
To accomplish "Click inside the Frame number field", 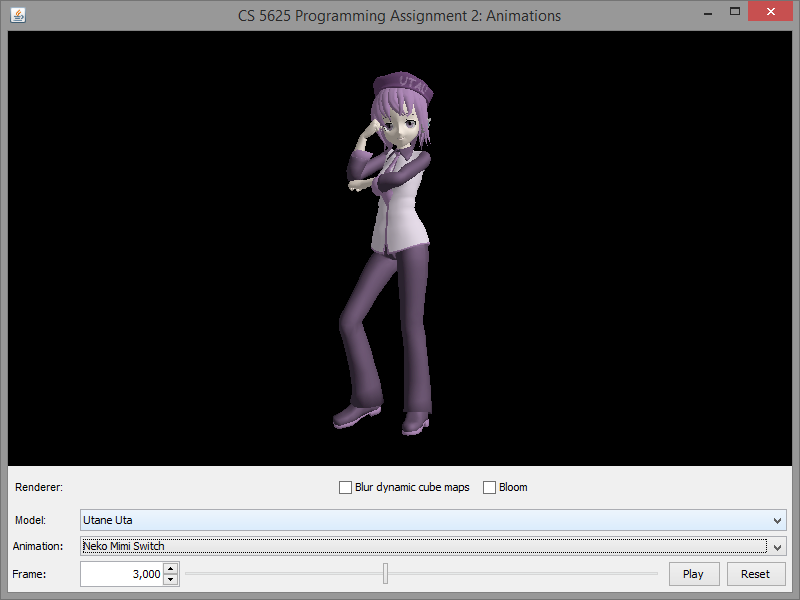I will 120,574.
